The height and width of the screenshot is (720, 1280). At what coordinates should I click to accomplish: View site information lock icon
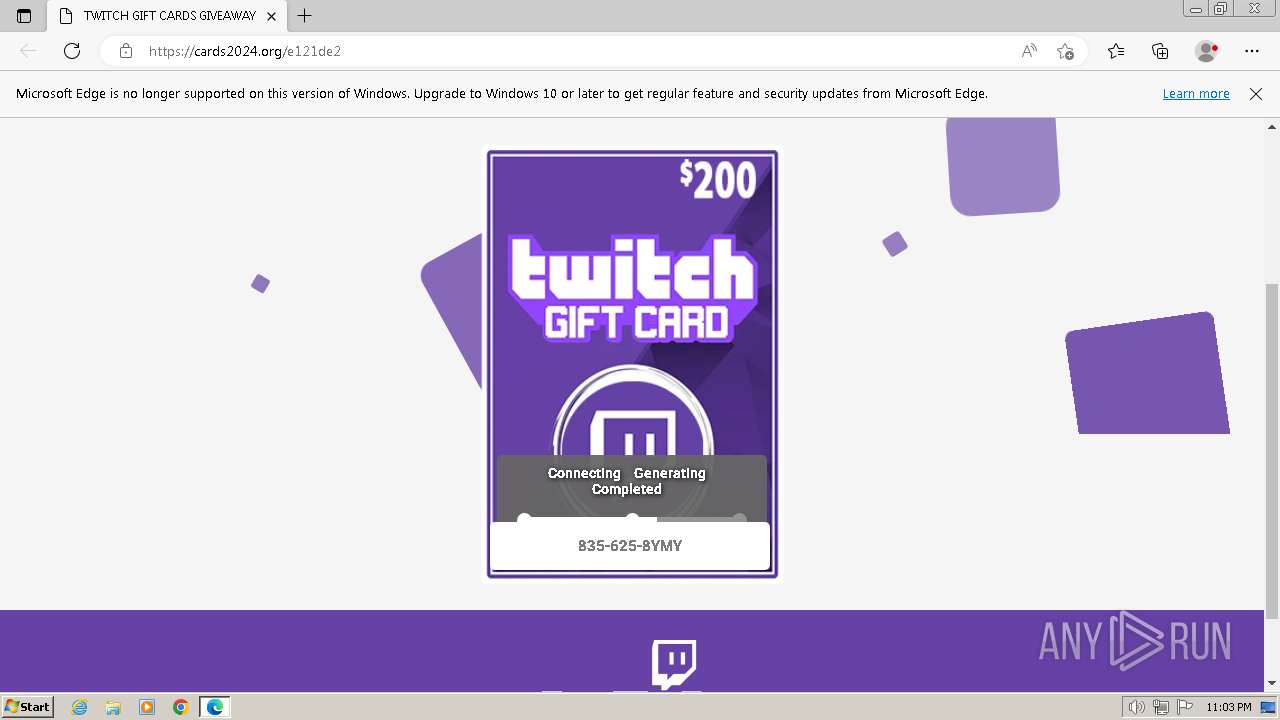click(x=126, y=51)
